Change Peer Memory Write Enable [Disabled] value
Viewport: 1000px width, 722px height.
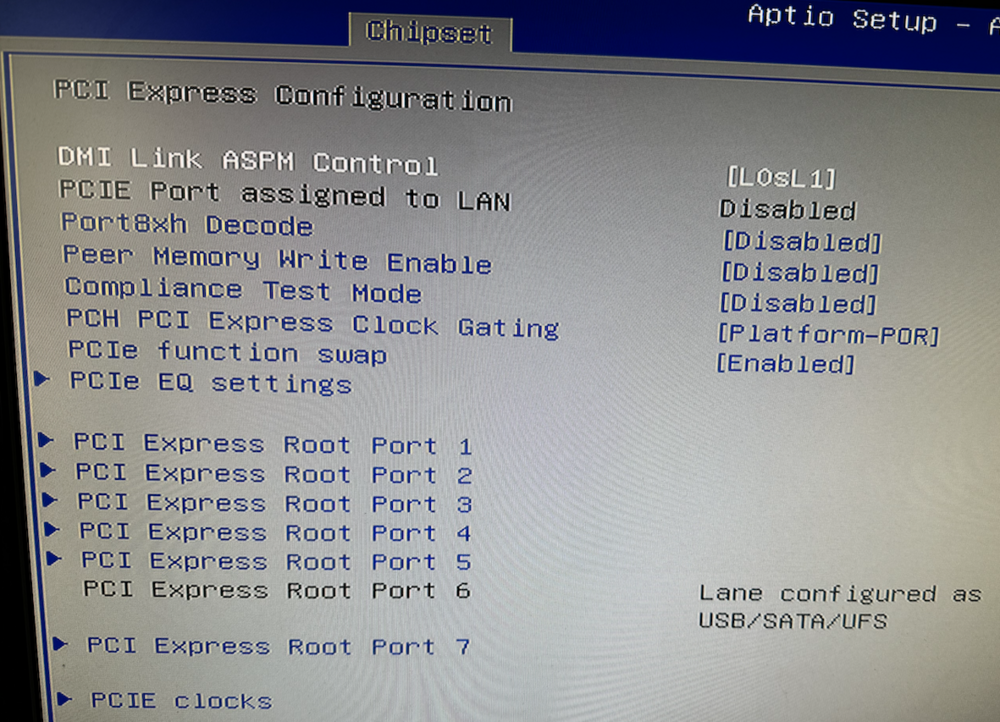coord(800,272)
